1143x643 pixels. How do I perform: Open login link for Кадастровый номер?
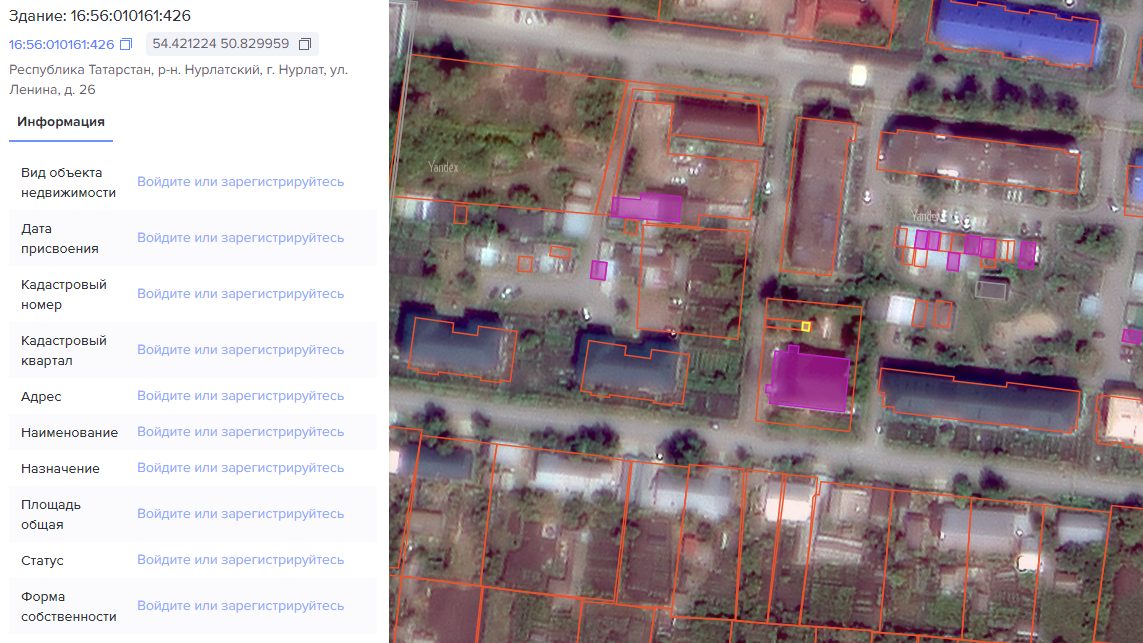[x=241, y=295]
